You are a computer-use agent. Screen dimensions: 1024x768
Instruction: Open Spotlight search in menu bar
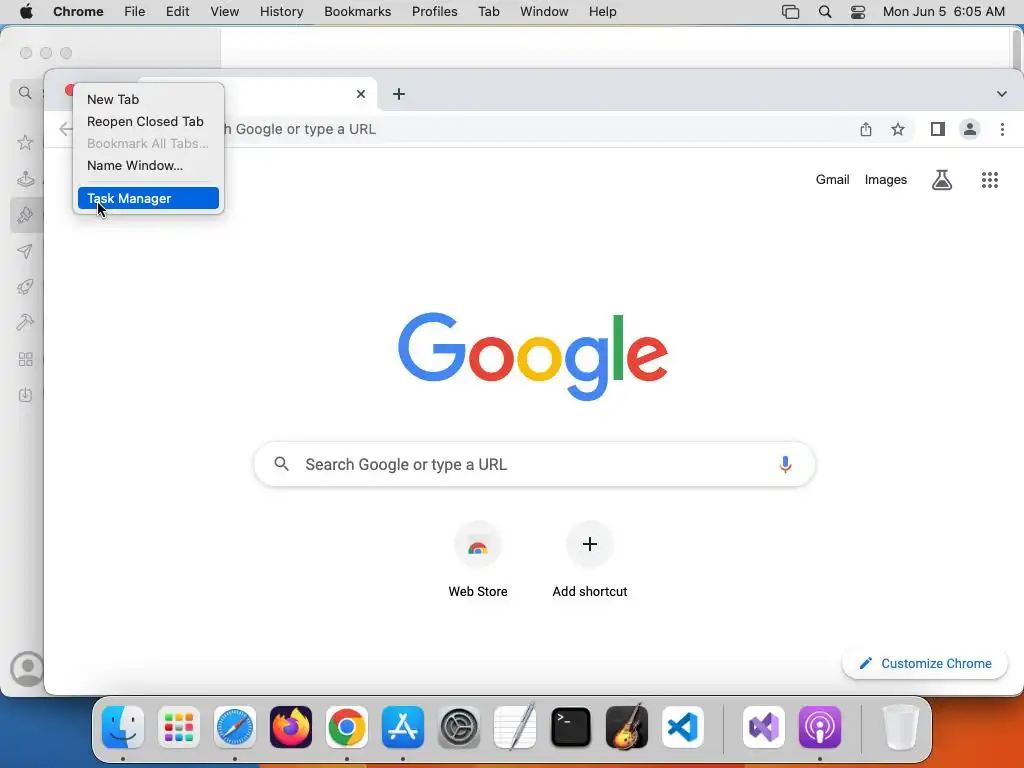tap(825, 12)
